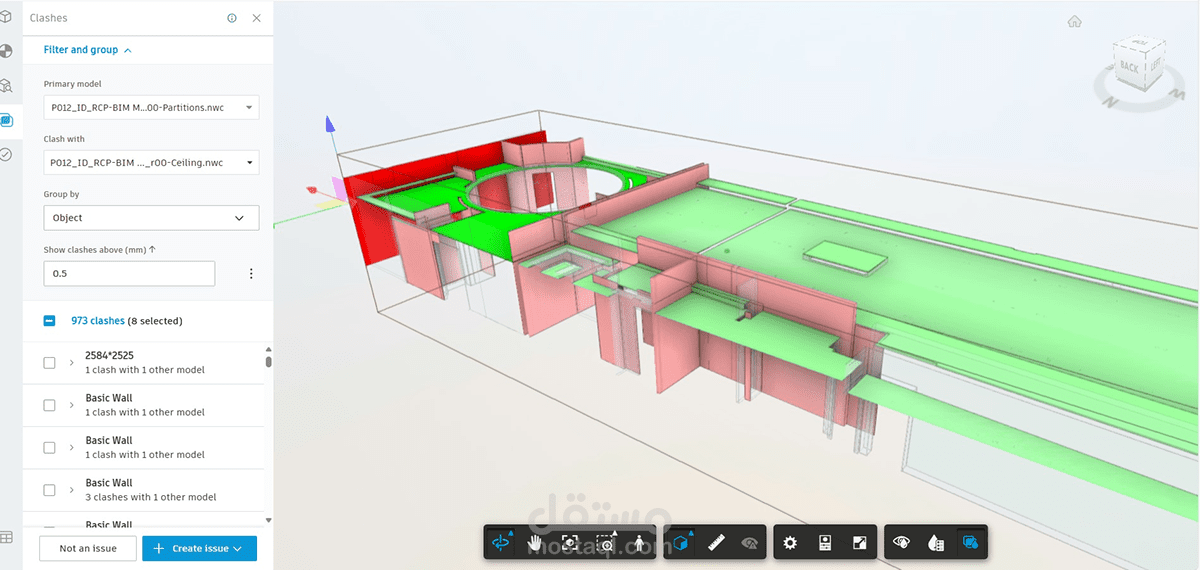
Task: Toggle full screen mode icon
Action: (859, 543)
